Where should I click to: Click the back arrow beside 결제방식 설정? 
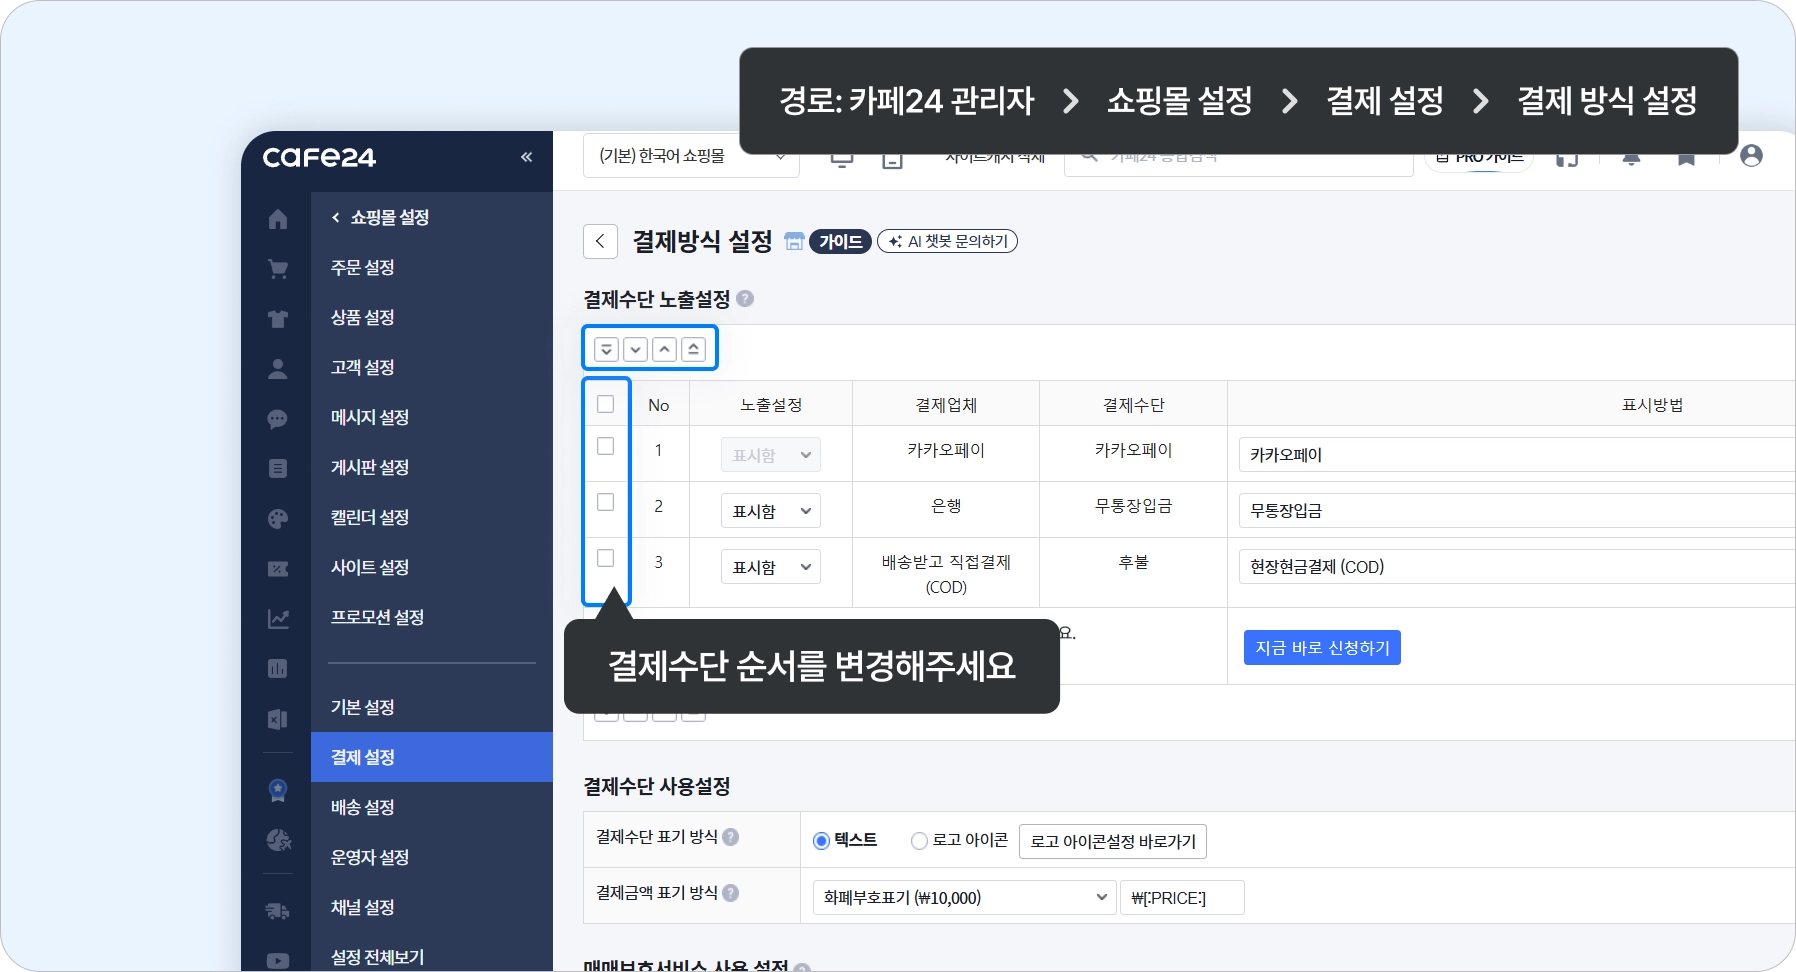[600, 241]
